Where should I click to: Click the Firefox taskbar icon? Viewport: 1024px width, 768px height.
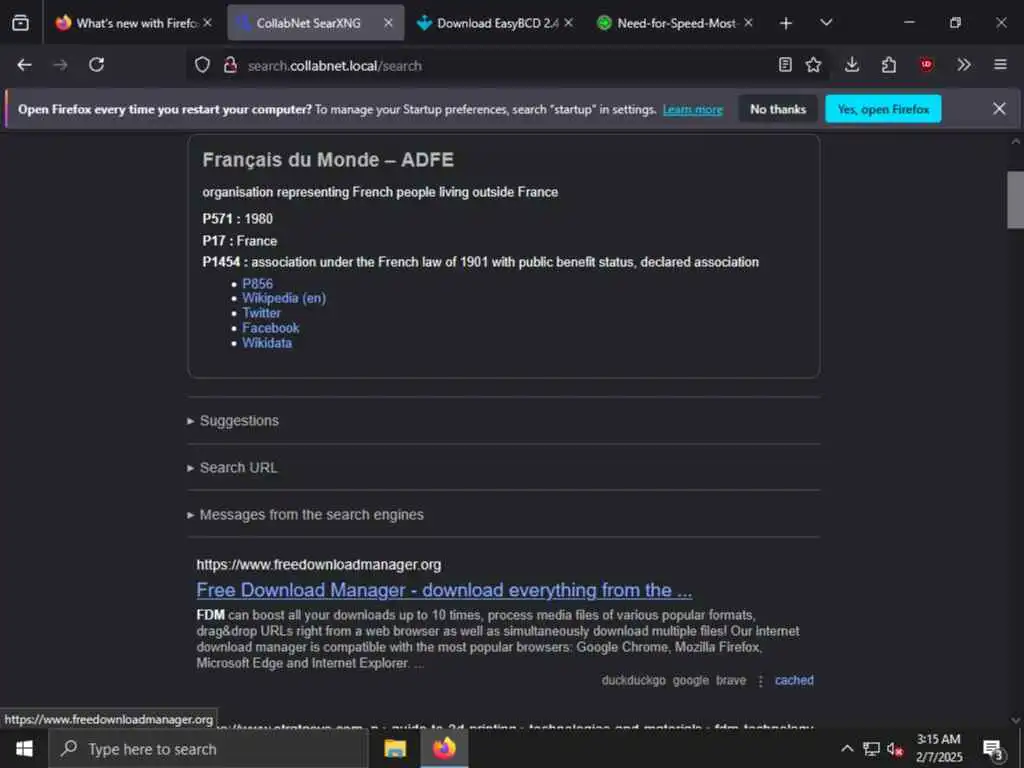click(x=444, y=748)
